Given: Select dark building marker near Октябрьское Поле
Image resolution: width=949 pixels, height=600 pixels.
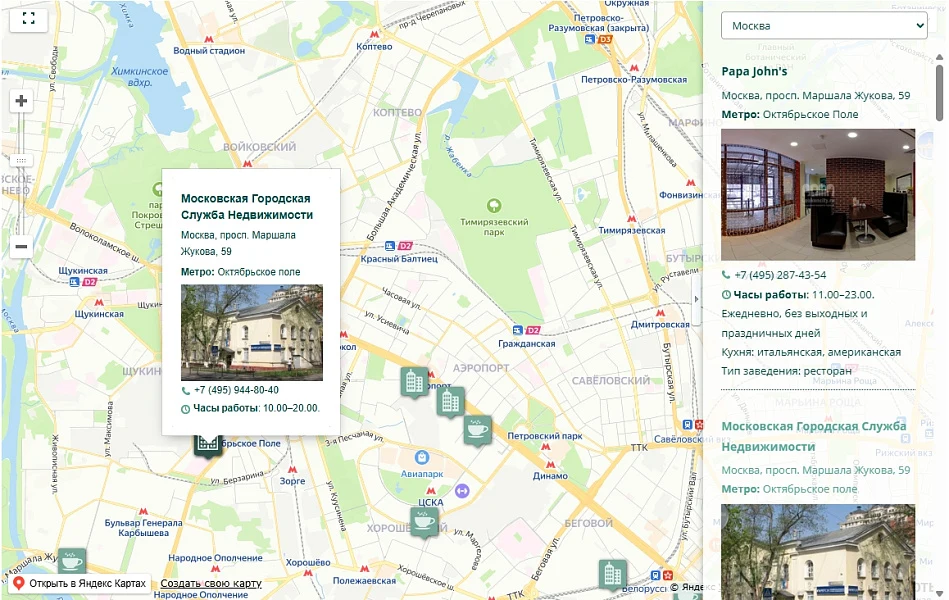Looking at the screenshot, I should click(x=208, y=446).
